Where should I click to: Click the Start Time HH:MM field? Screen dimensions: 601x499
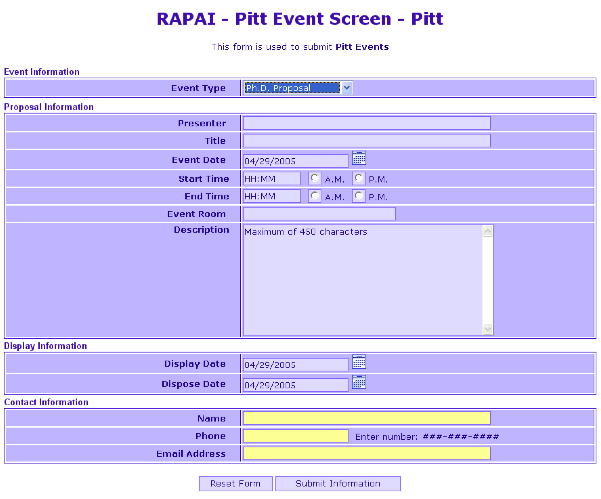(x=271, y=179)
